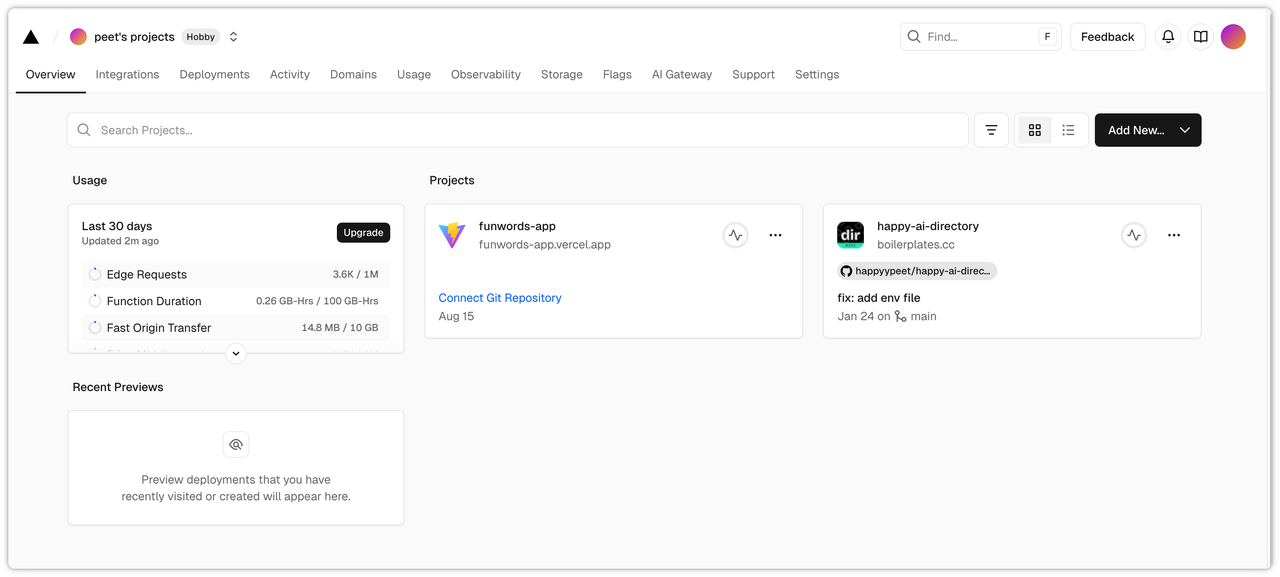1280x577 pixels.
Task: Open funwords-app activity status icon
Action: coord(735,235)
